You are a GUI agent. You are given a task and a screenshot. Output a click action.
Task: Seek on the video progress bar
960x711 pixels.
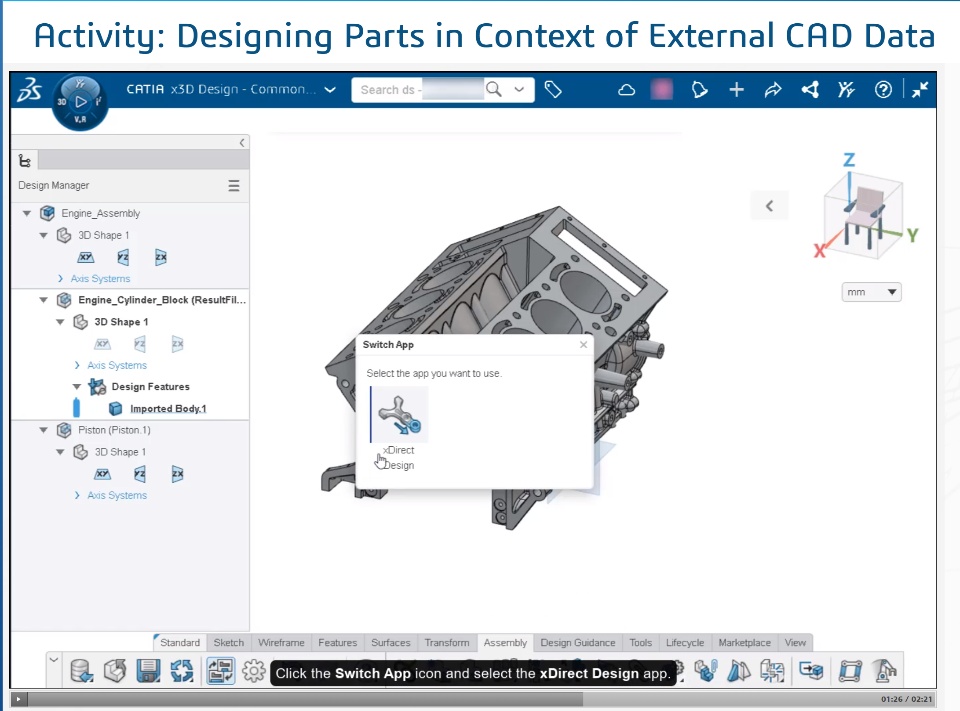tap(452, 699)
